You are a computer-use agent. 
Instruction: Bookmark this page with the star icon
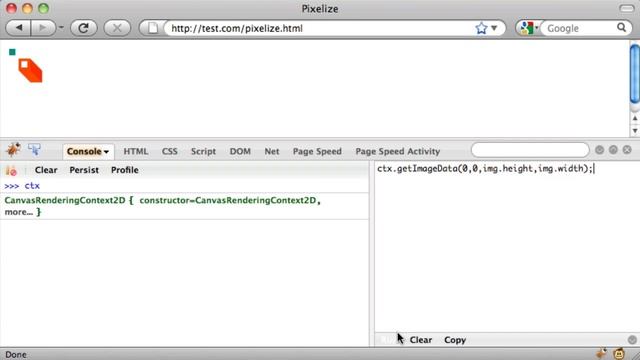click(x=481, y=28)
